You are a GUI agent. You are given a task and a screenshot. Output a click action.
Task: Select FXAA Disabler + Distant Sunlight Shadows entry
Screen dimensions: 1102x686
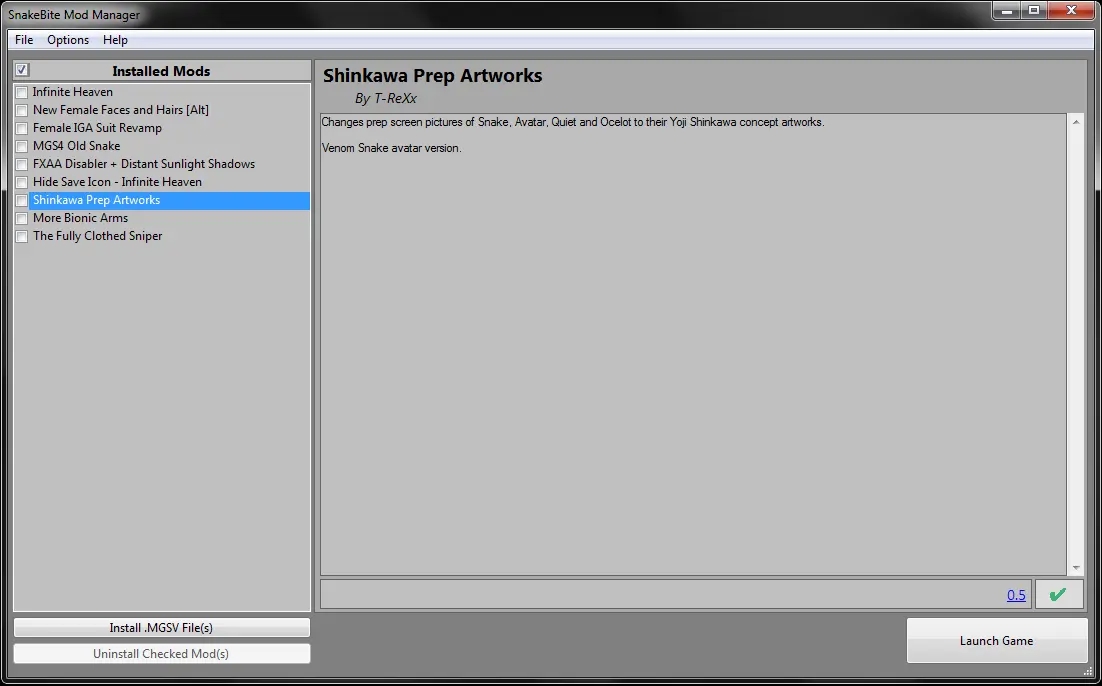[x=144, y=164]
